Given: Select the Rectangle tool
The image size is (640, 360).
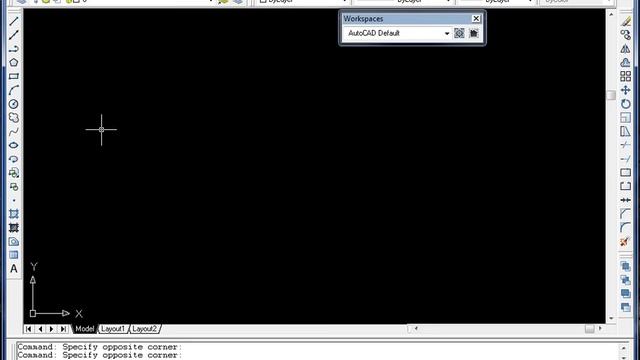Looking at the screenshot, I should (x=13, y=76).
